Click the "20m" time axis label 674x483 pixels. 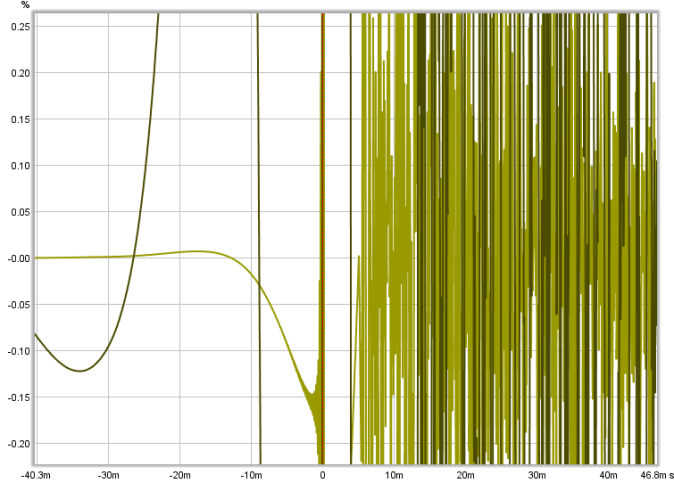(465, 475)
